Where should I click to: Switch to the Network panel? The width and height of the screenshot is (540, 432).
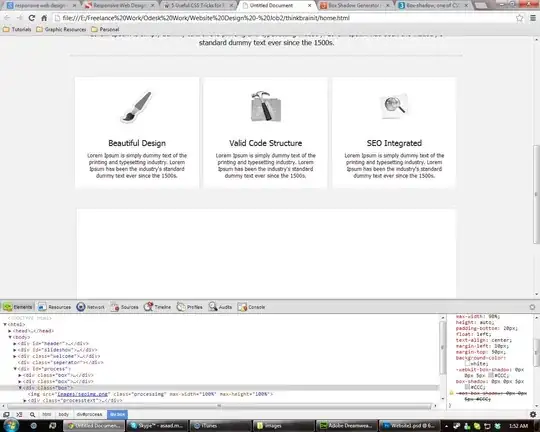coord(91,307)
